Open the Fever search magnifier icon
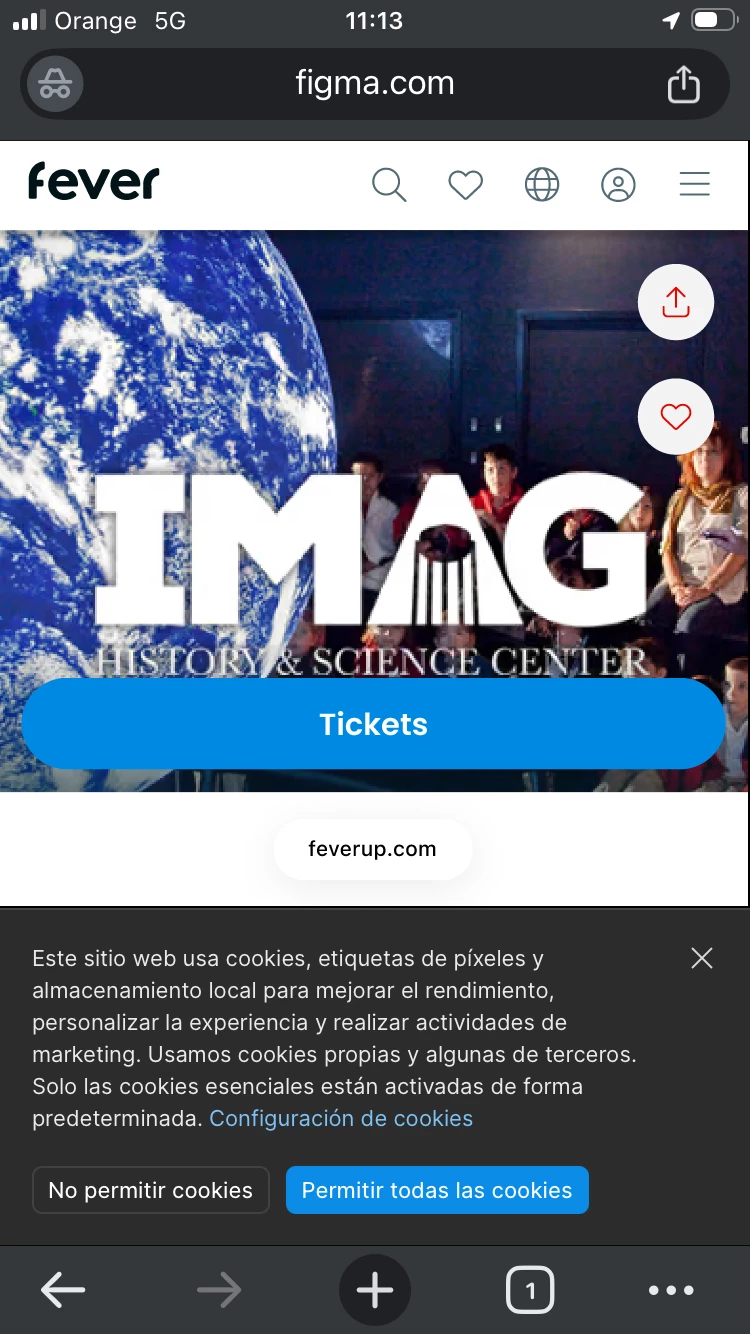This screenshot has width=750, height=1334. point(389,185)
